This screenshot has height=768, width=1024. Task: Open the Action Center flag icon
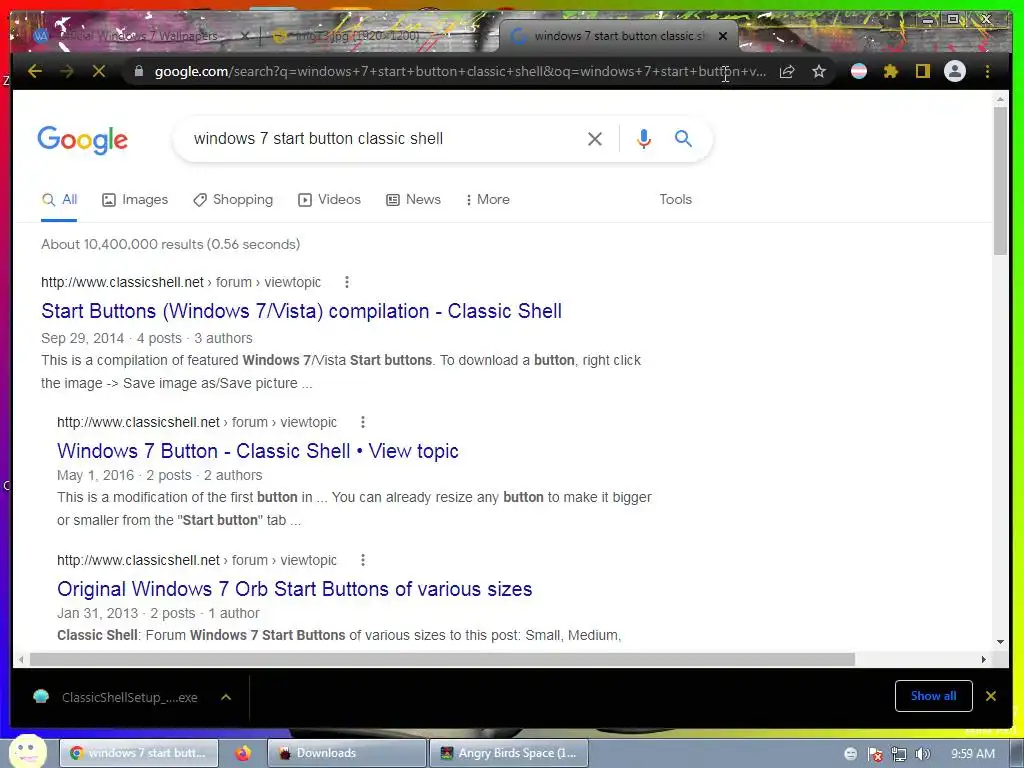(875, 754)
